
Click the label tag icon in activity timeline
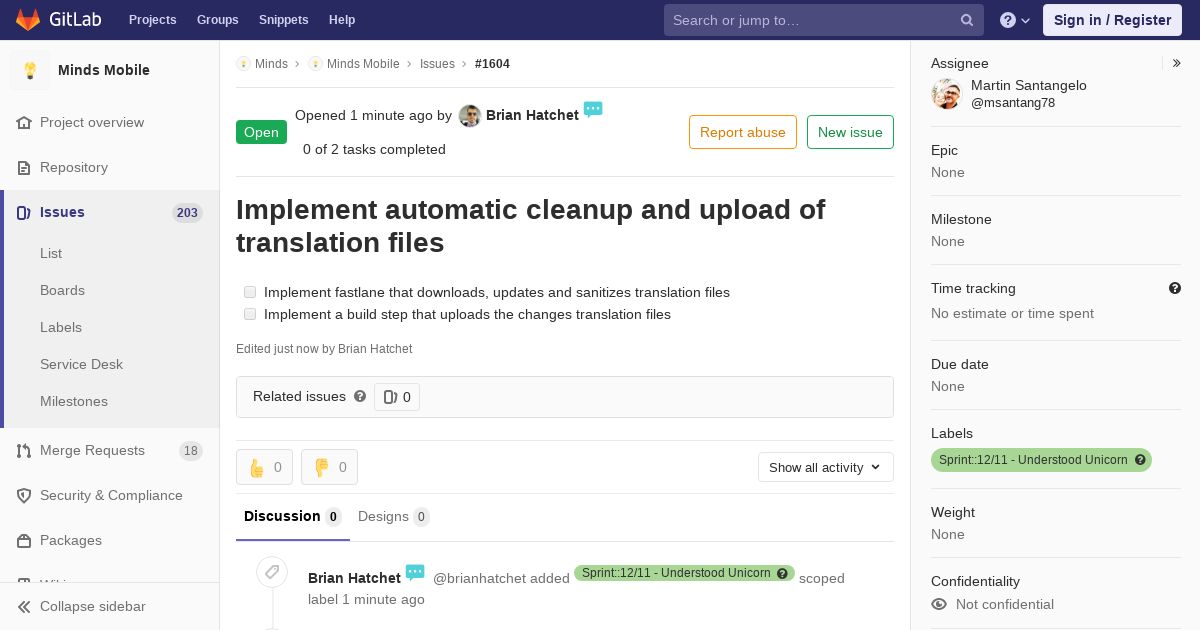pyautogui.click(x=272, y=572)
